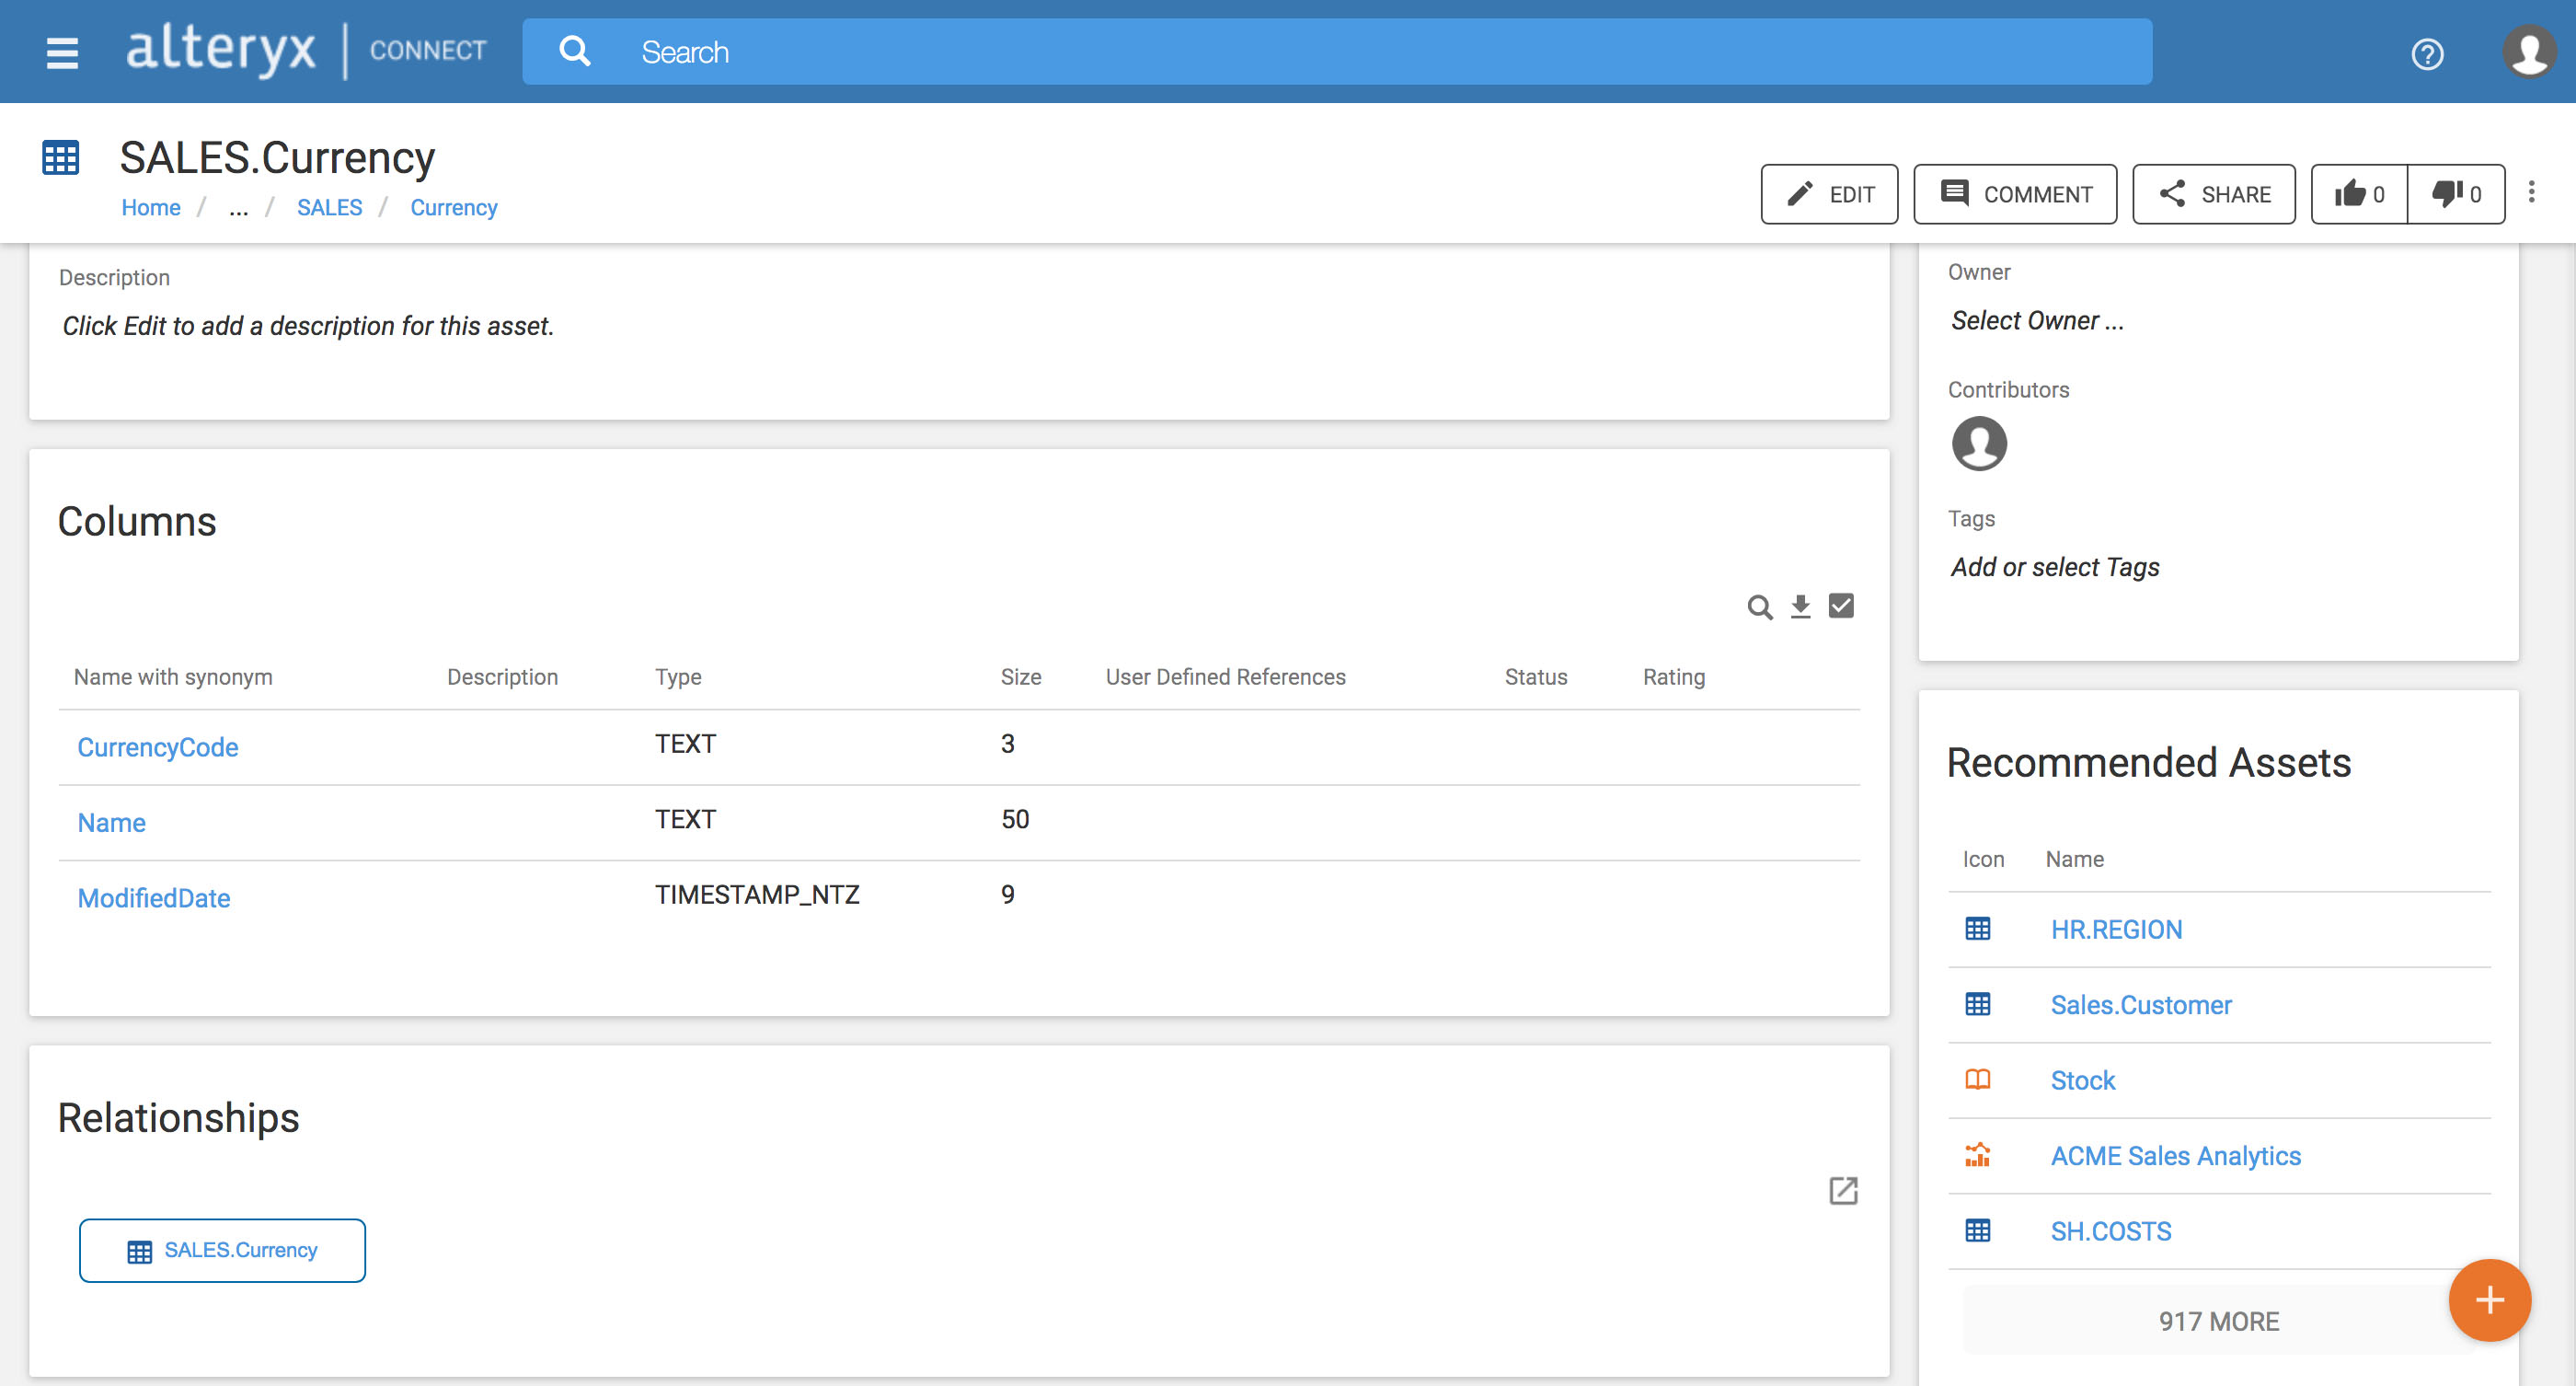Go to the Home breadcrumb
The height and width of the screenshot is (1386, 2576).
coord(151,207)
